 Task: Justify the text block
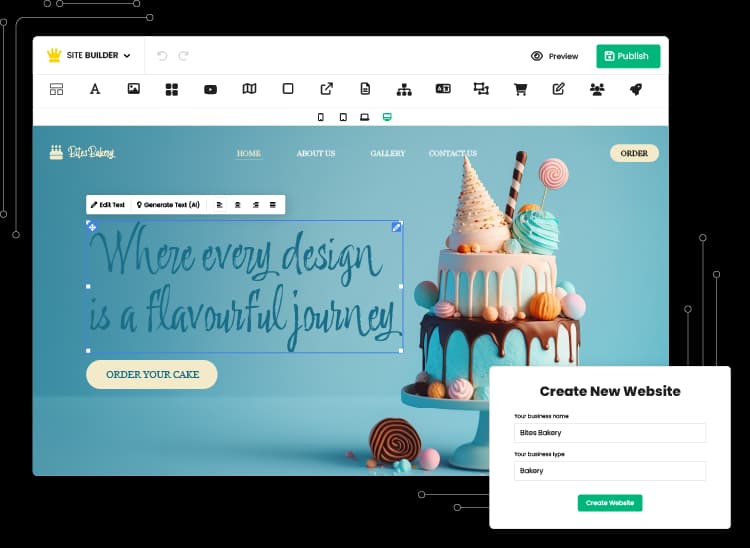point(273,205)
